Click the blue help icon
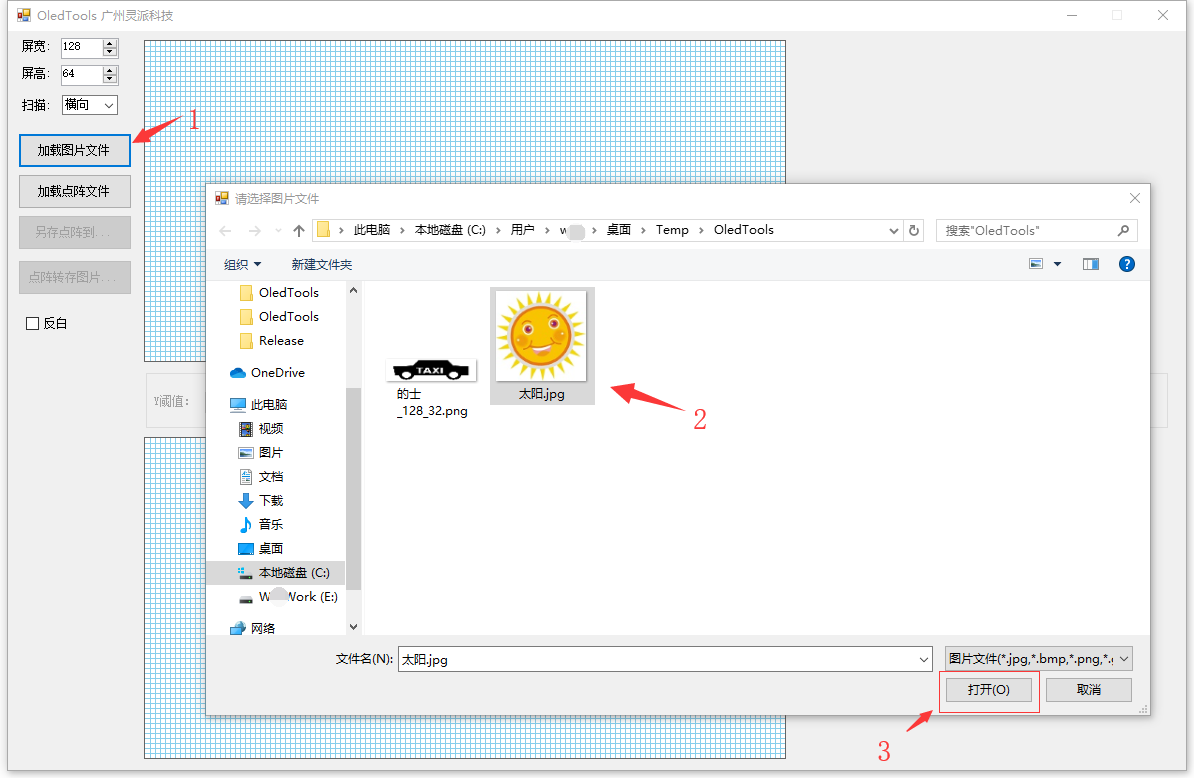The image size is (1194, 778). (x=1127, y=264)
